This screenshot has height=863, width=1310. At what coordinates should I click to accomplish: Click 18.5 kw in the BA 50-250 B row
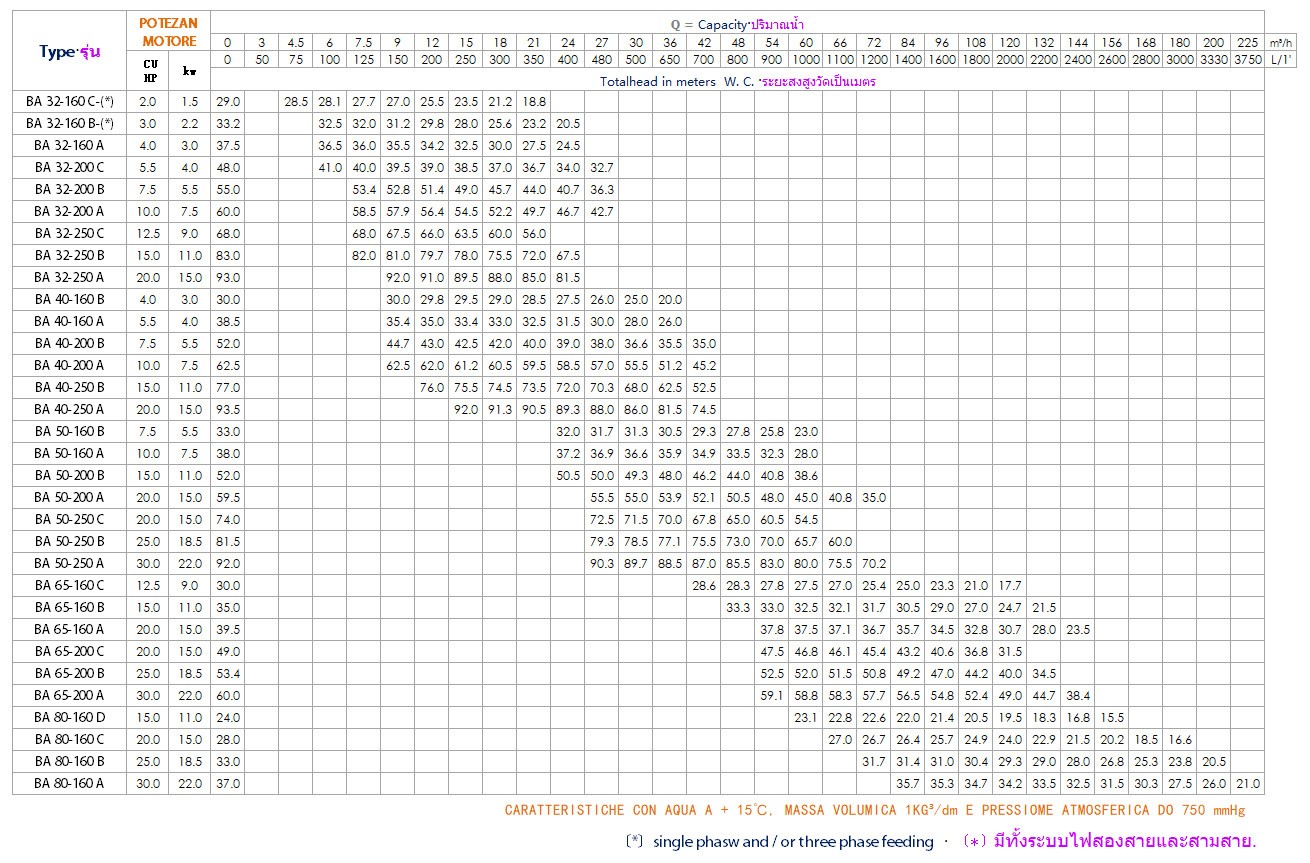tap(190, 541)
